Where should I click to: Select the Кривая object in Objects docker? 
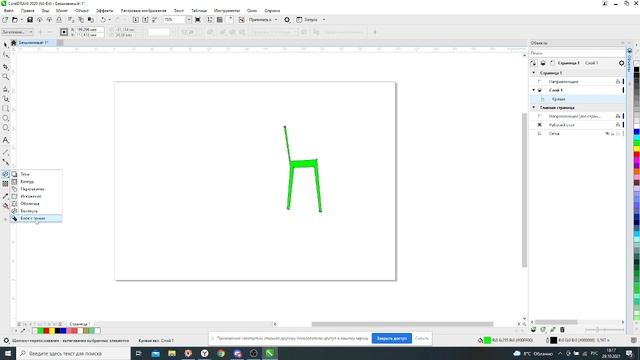click(x=577, y=99)
